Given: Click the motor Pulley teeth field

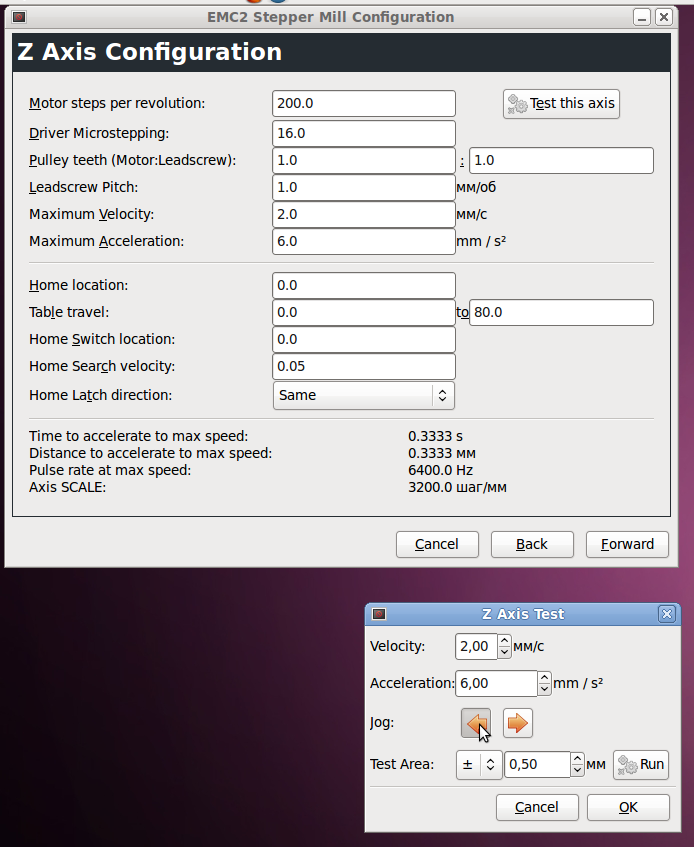Looking at the screenshot, I should 364,160.
